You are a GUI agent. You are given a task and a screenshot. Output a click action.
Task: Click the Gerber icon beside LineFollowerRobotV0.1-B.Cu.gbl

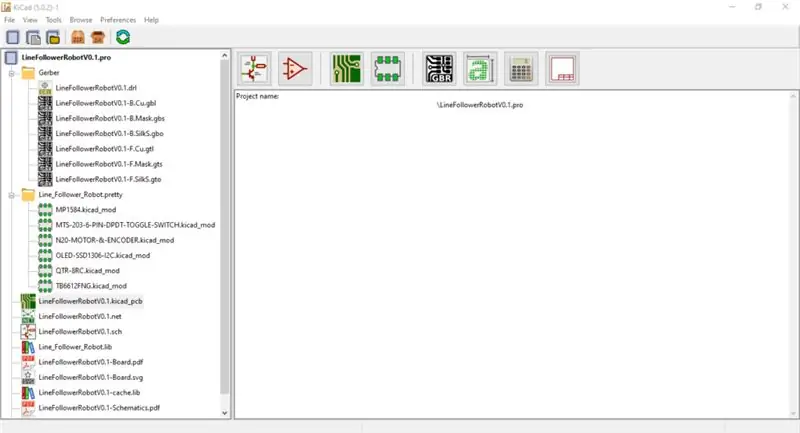[45, 103]
